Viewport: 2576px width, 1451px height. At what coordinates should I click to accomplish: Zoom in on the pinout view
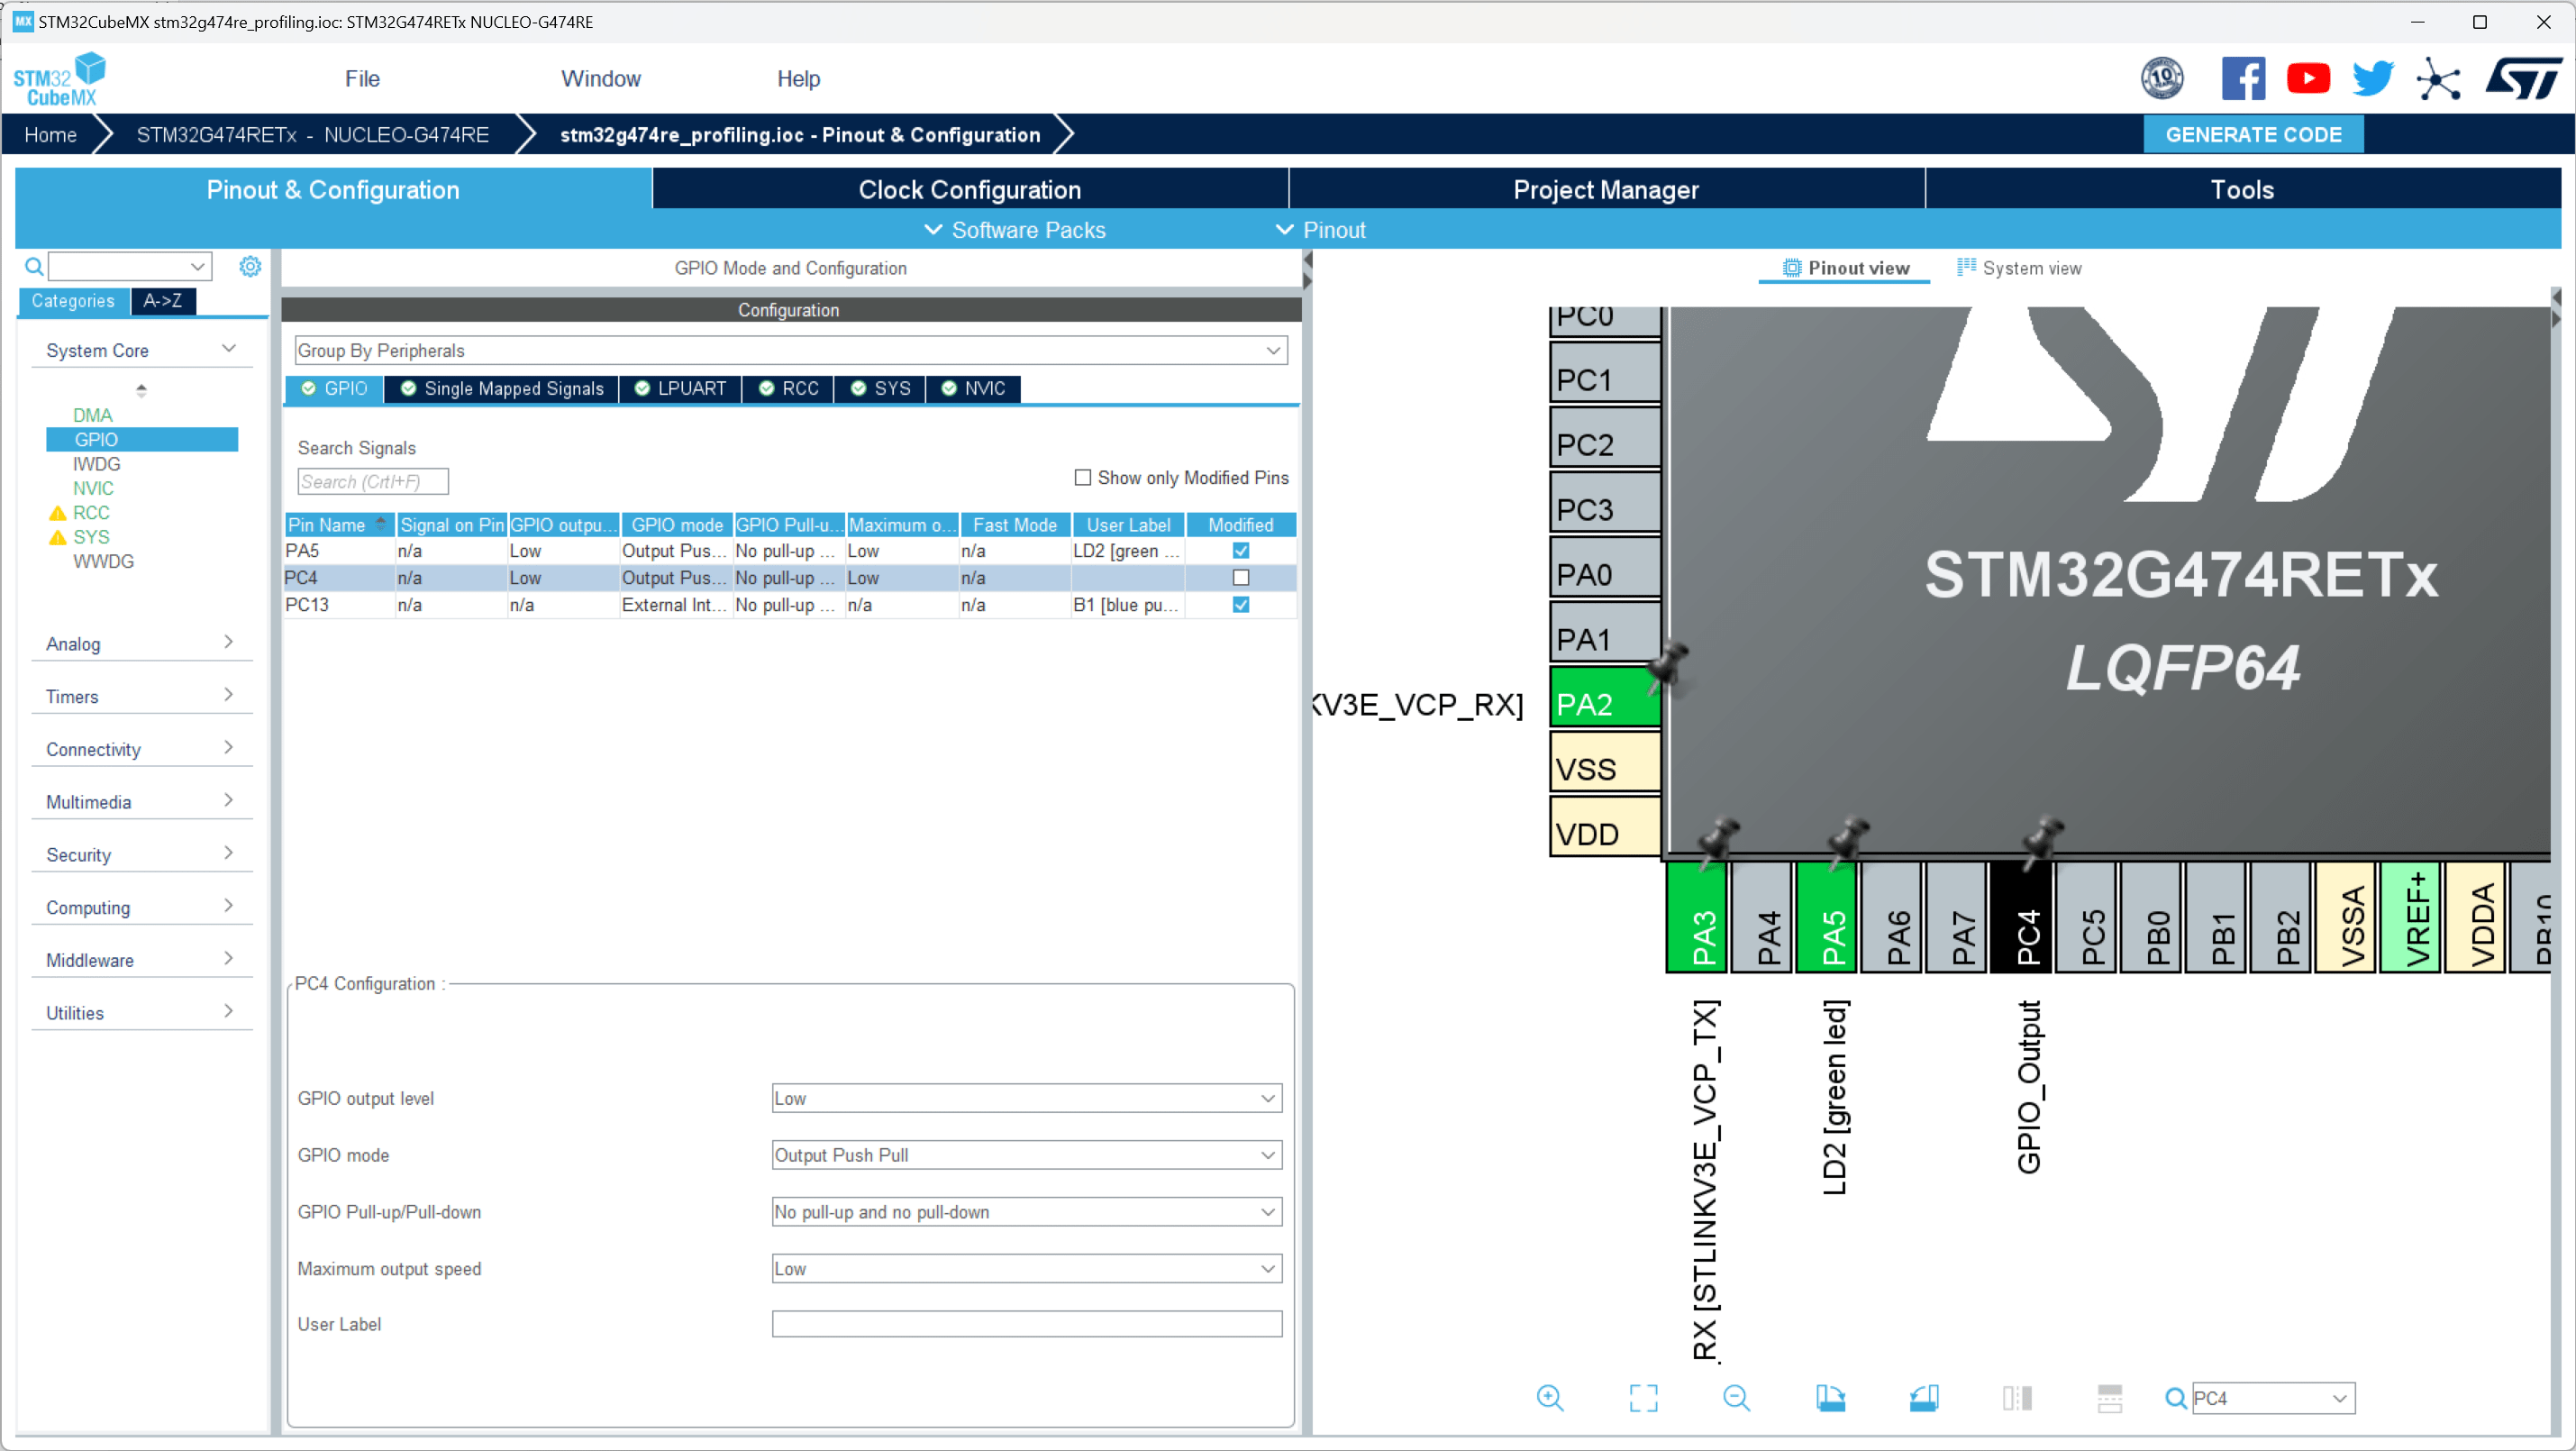point(1551,1398)
